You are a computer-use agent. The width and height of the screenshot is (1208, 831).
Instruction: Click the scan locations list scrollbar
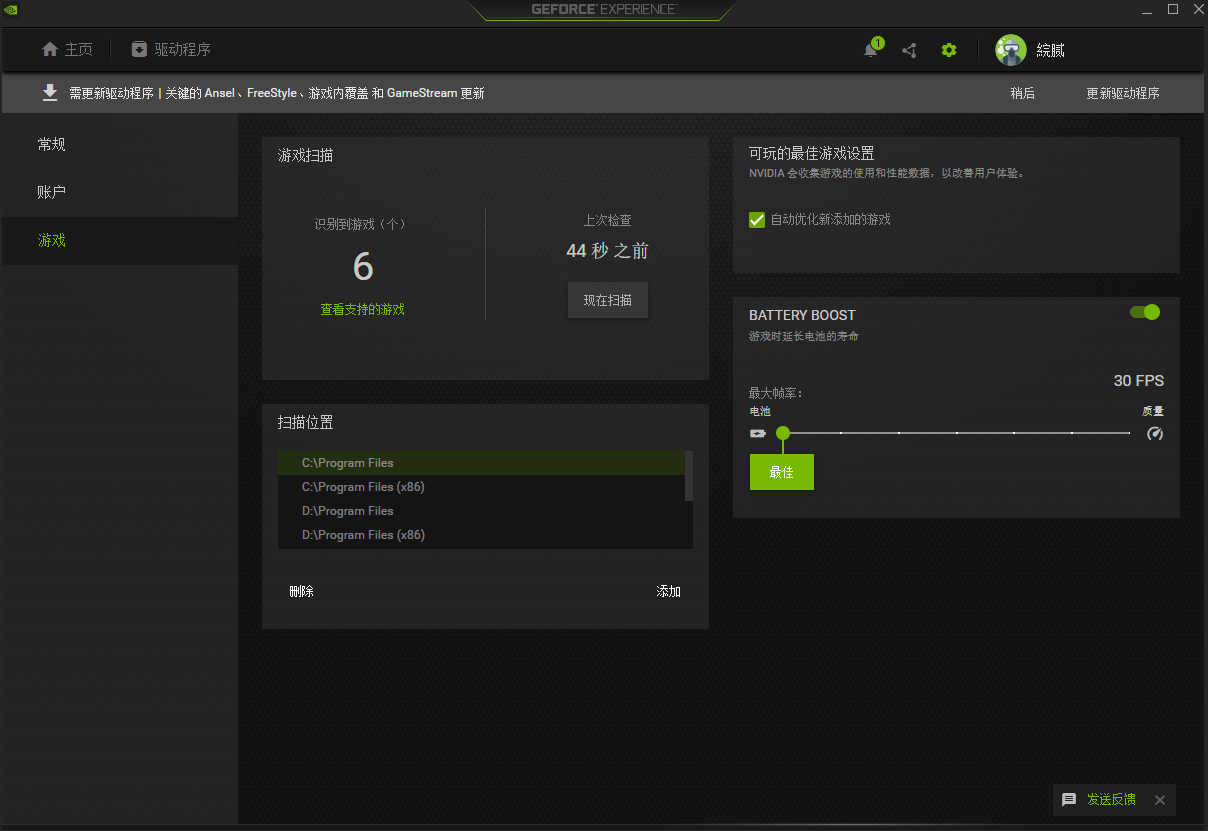(689, 476)
